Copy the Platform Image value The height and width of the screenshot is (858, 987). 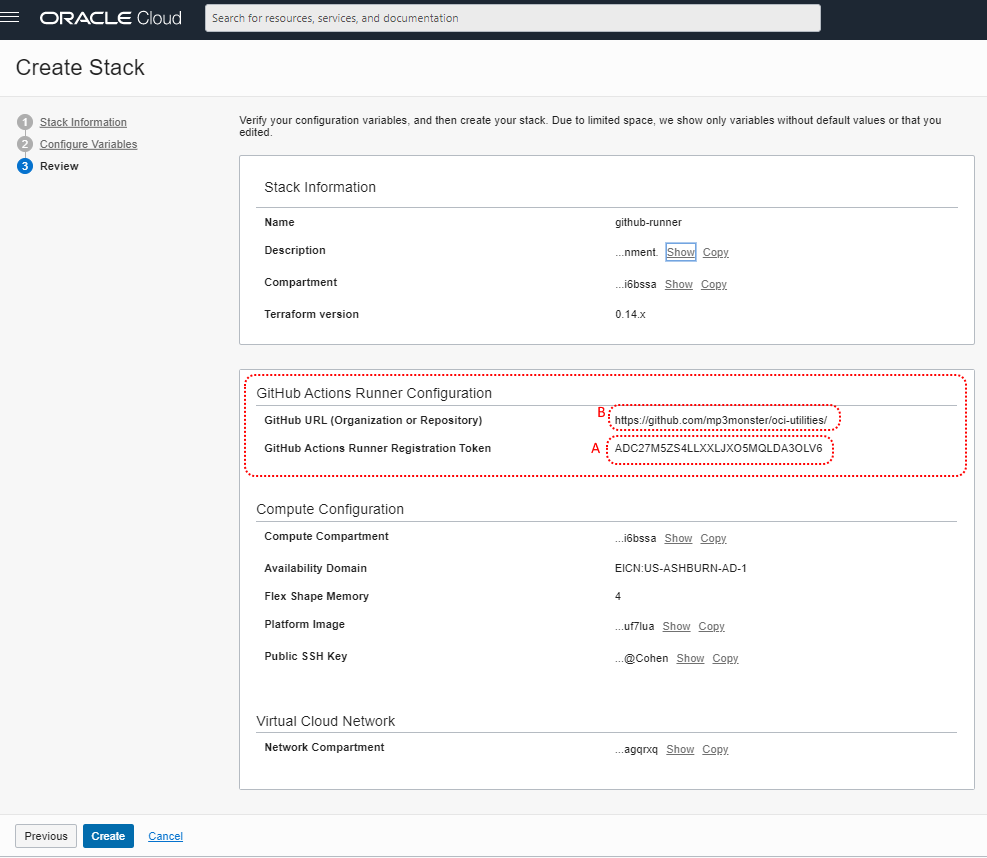[711, 626]
